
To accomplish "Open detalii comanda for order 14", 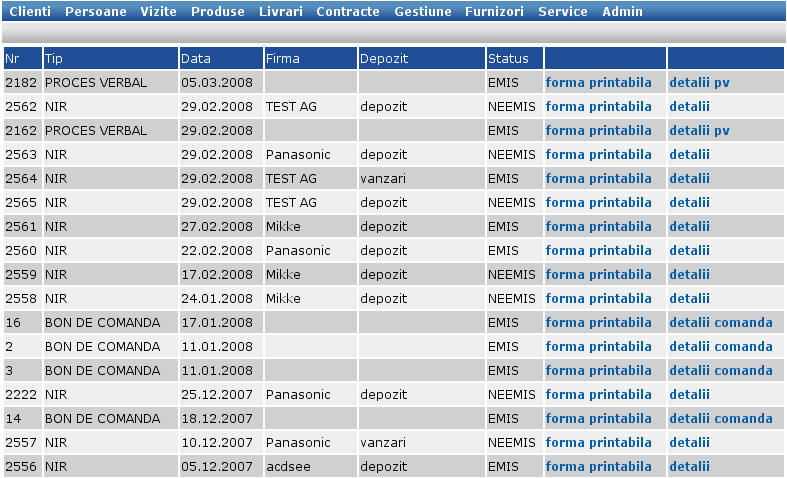I will click(x=721, y=418).
